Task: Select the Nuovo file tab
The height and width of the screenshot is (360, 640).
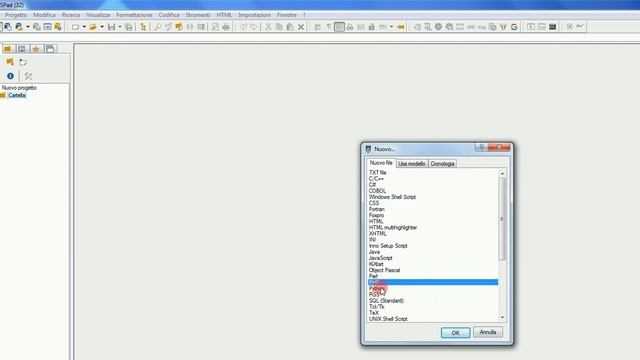Action: coord(381,163)
